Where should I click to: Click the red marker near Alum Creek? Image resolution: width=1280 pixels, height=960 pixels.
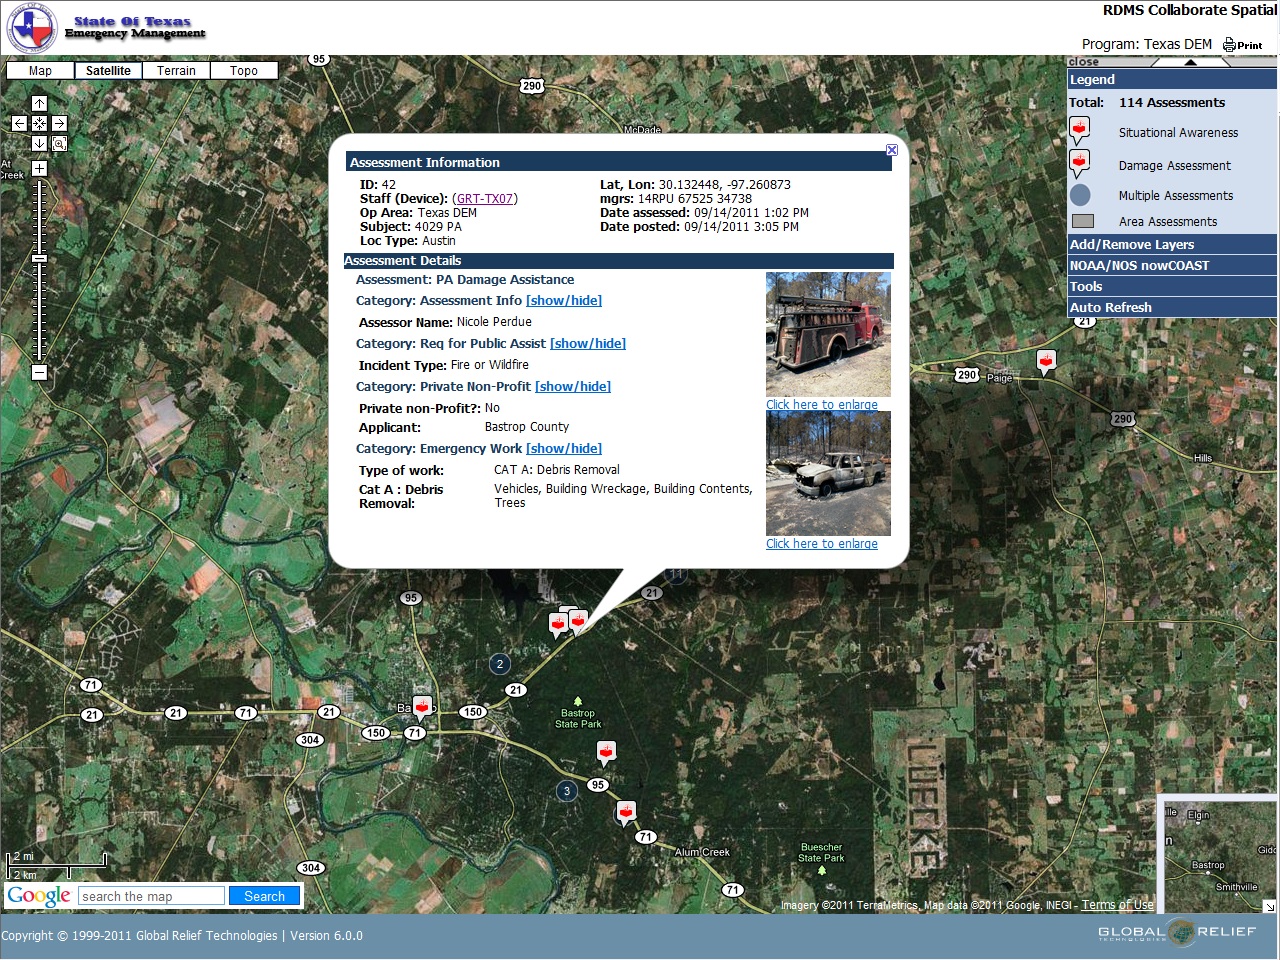coord(626,814)
